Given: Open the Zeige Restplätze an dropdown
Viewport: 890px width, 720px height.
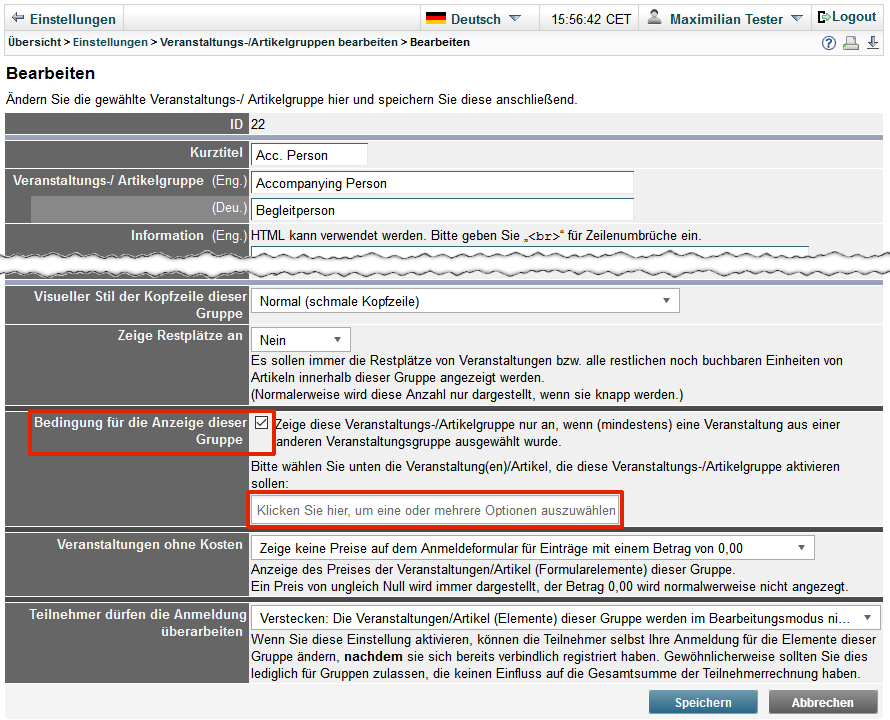Looking at the screenshot, I should pyautogui.click(x=300, y=340).
